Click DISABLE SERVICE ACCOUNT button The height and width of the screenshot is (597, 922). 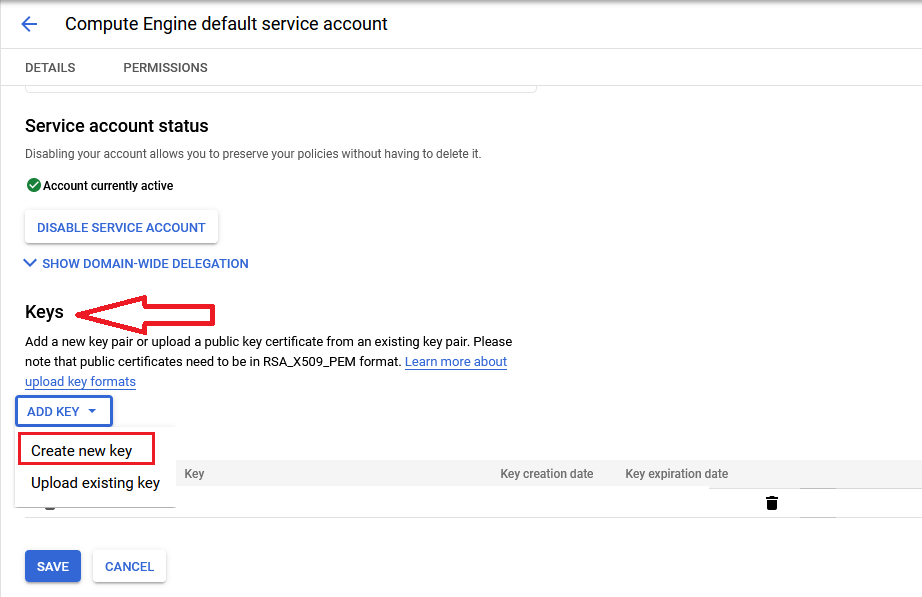(x=121, y=227)
